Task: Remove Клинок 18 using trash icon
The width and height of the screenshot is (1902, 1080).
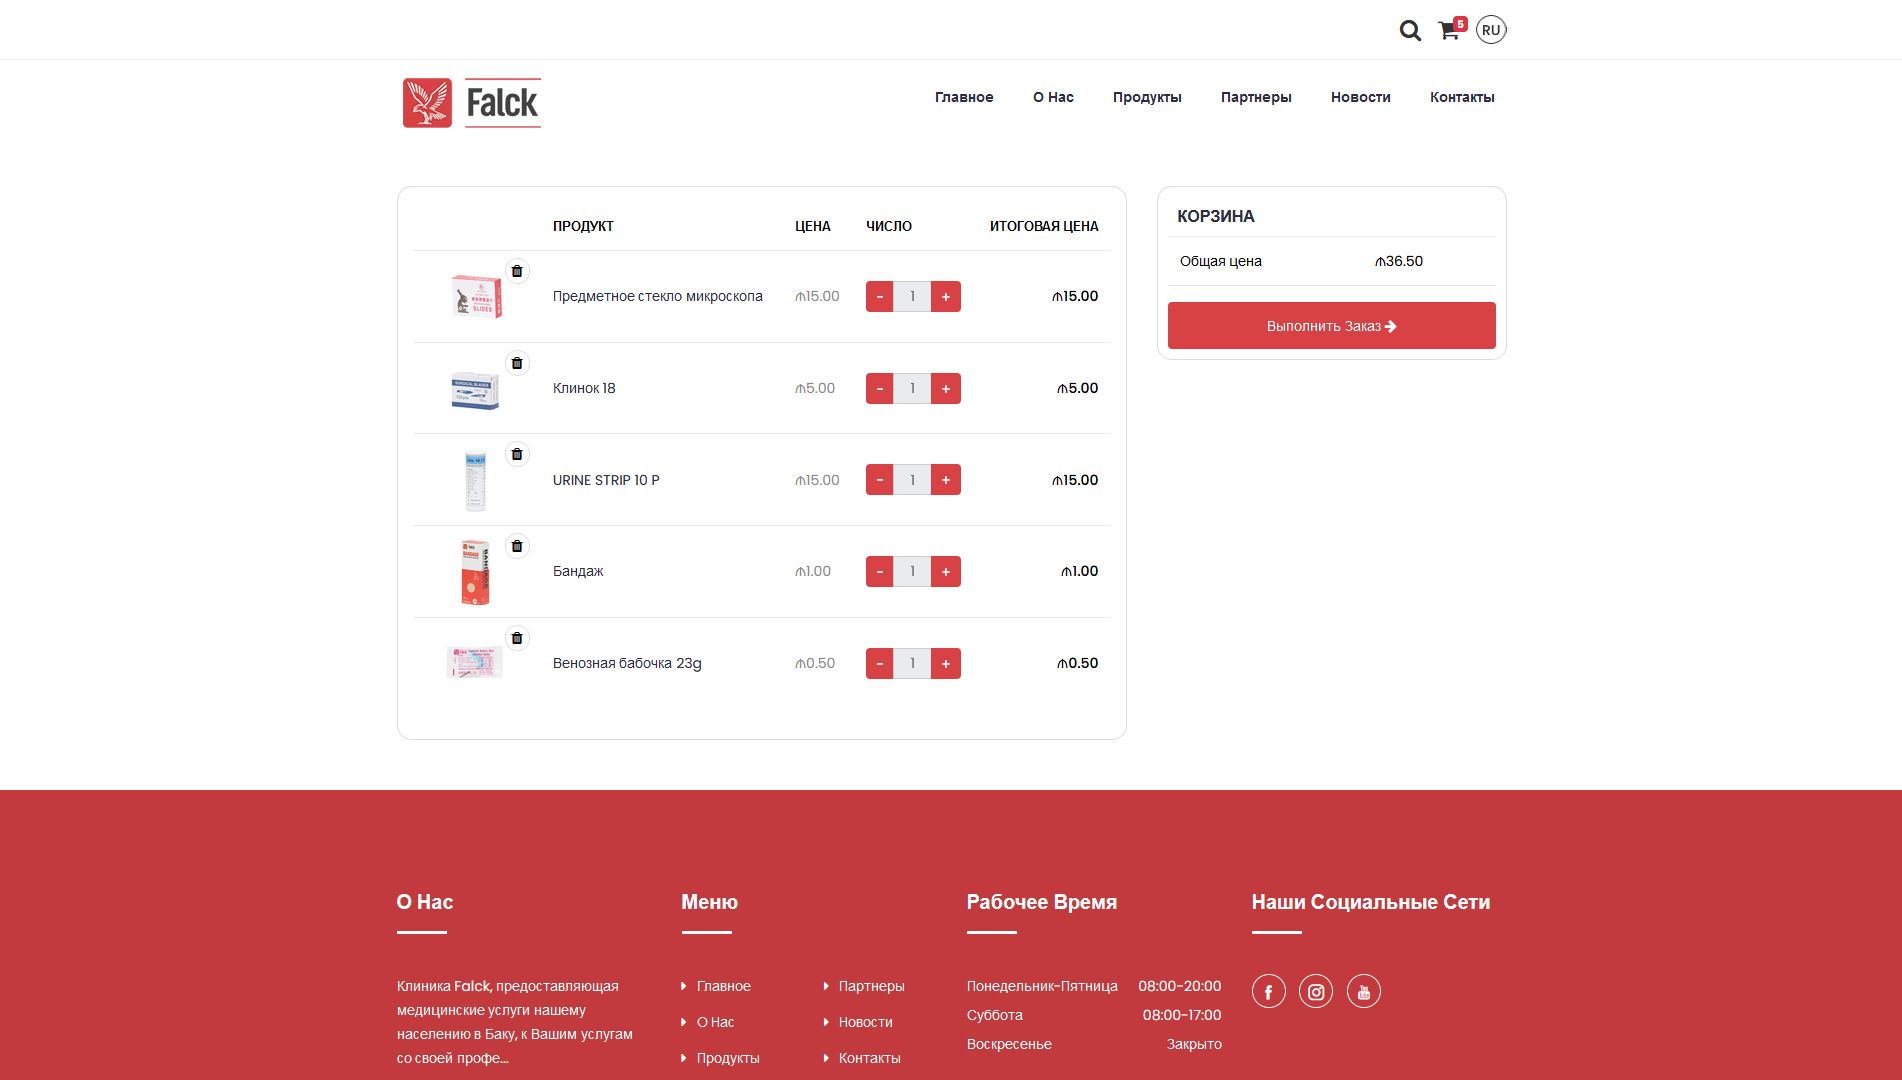Action: click(517, 363)
